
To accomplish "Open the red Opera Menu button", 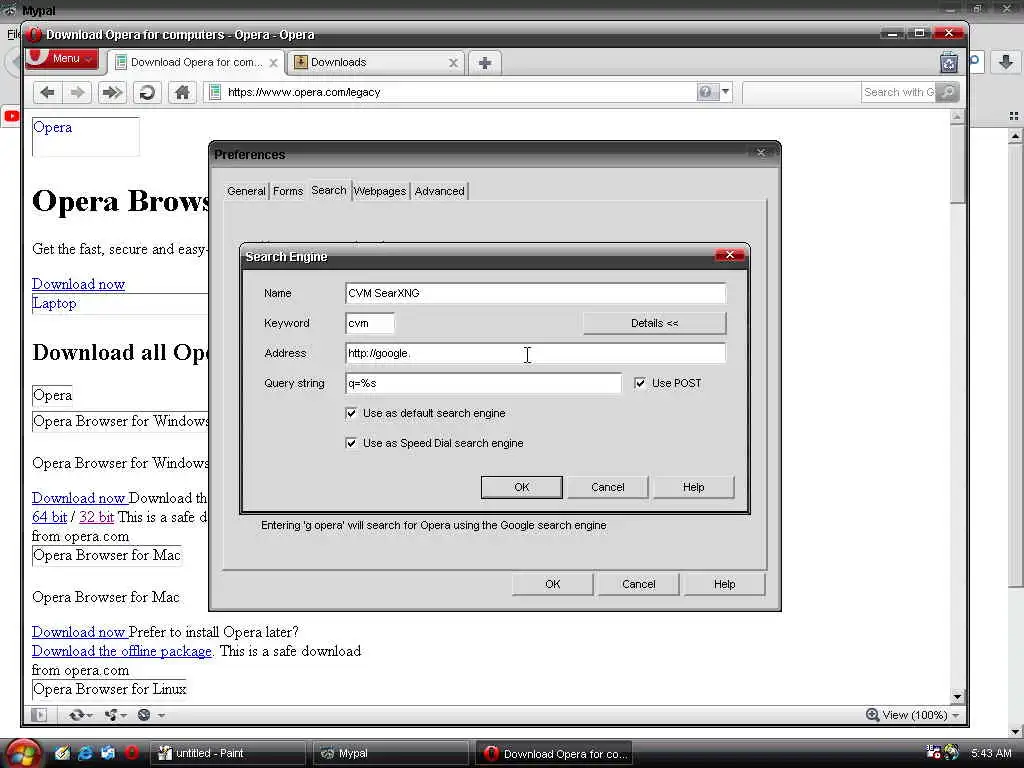I will point(62,58).
